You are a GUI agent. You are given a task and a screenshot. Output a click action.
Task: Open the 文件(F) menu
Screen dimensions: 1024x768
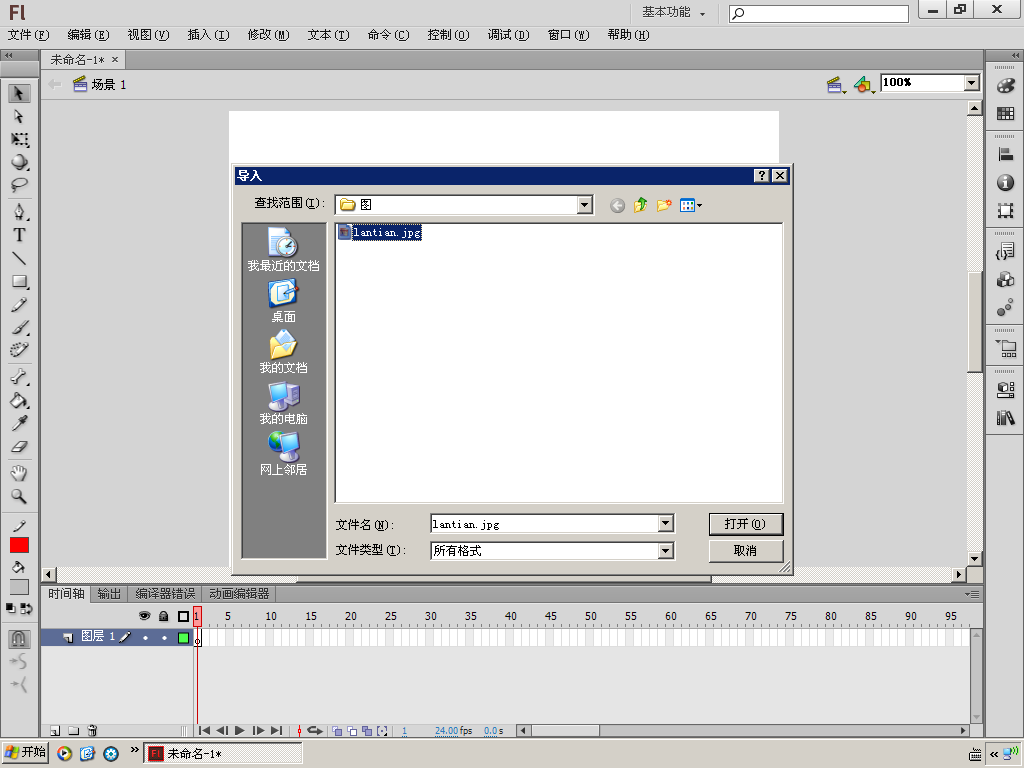tap(29, 35)
